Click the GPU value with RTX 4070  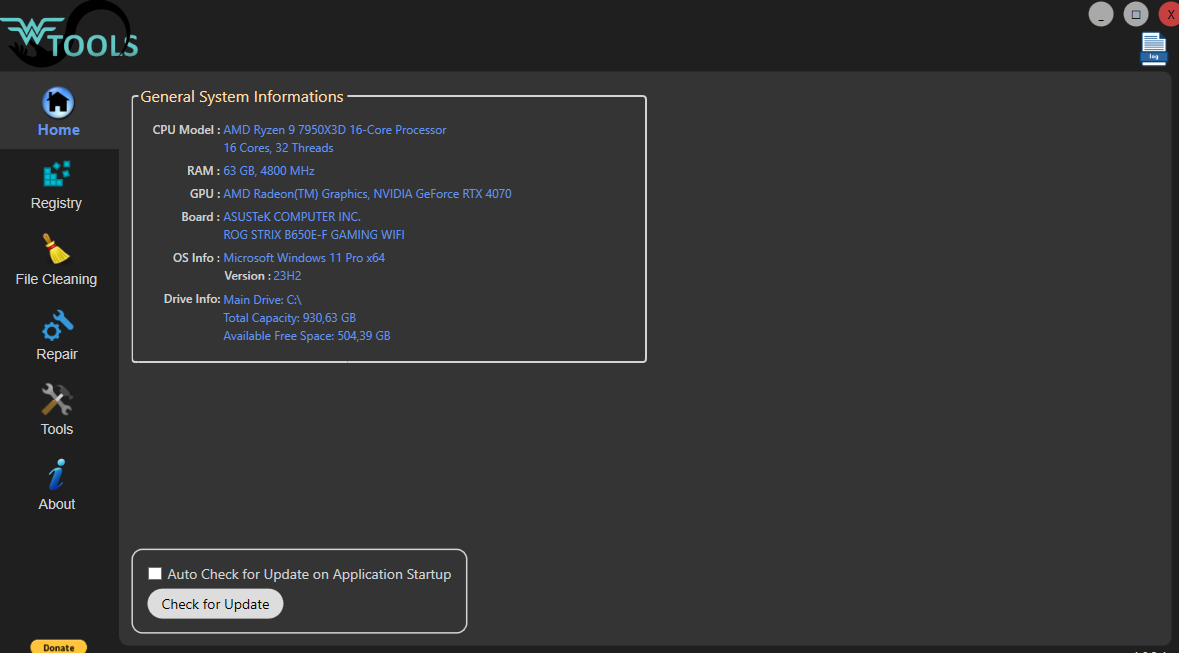click(367, 194)
